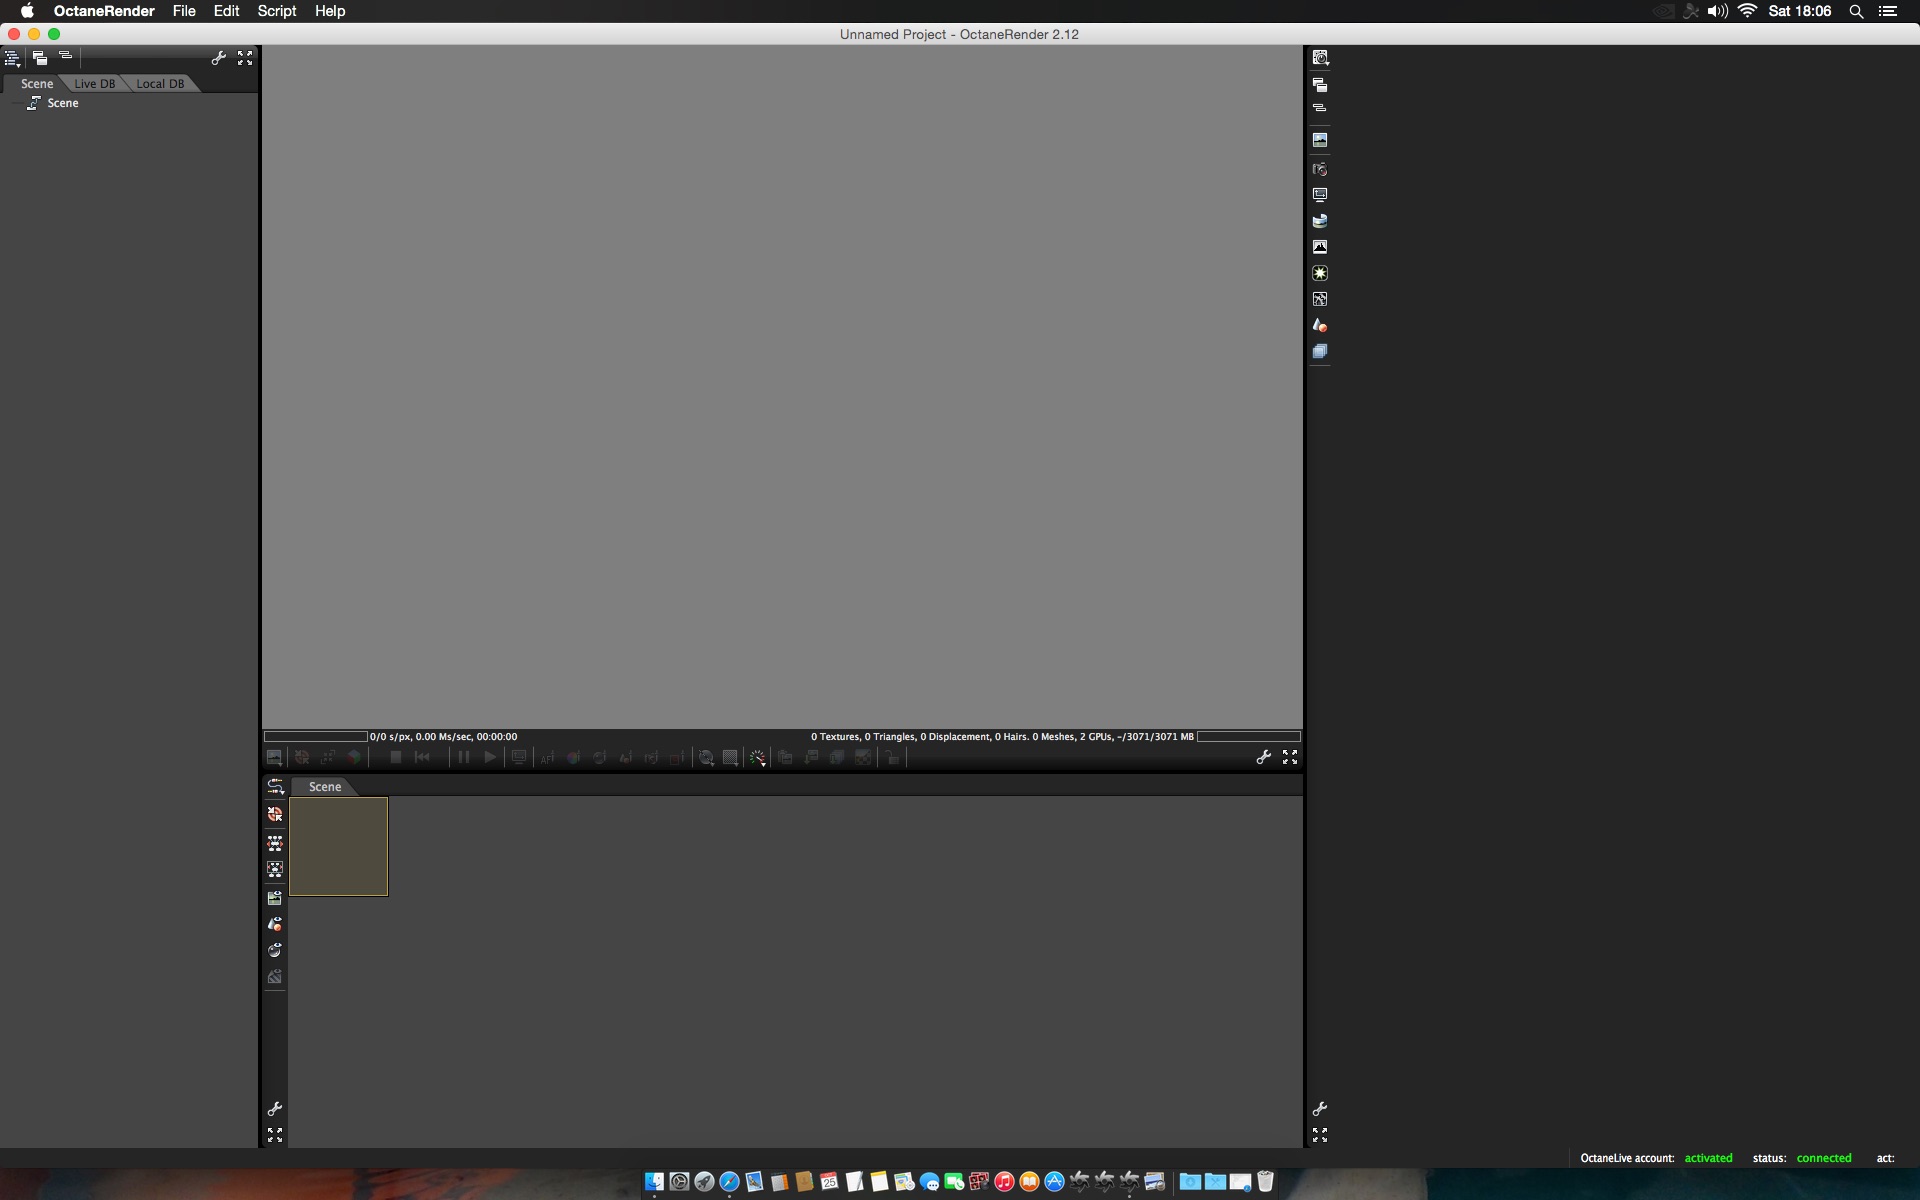Toggle render target node visibility with eye icon
1920x1200 pixels.
pyautogui.click(x=275, y=898)
